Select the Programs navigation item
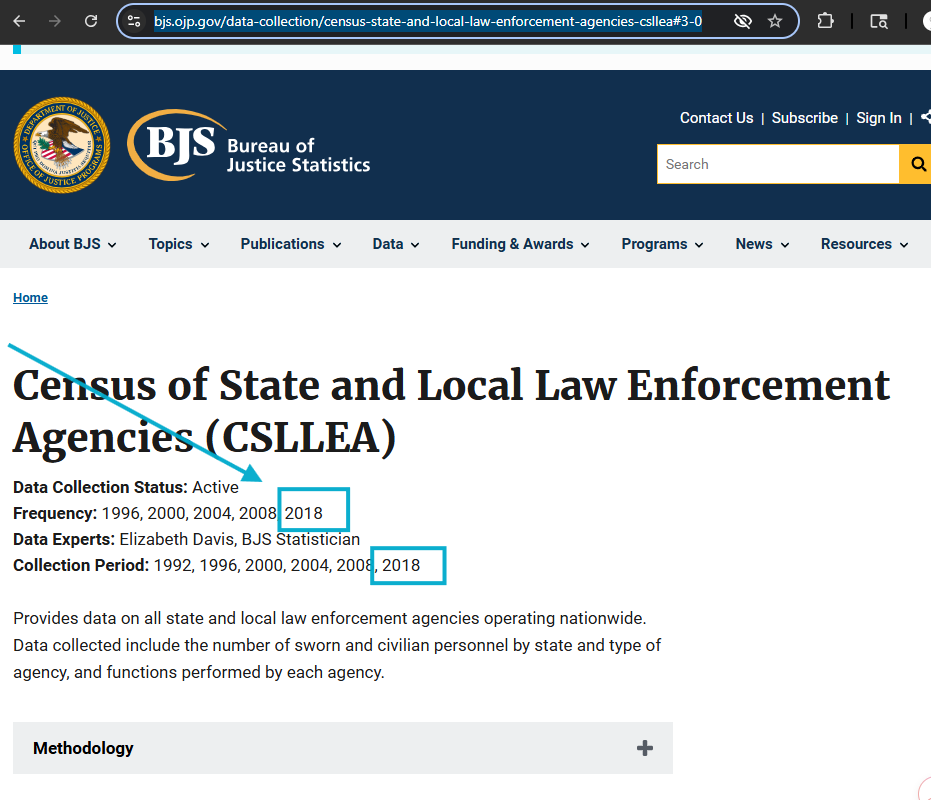The height and width of the screenshot is (800, 931). [x=662, y=244]
